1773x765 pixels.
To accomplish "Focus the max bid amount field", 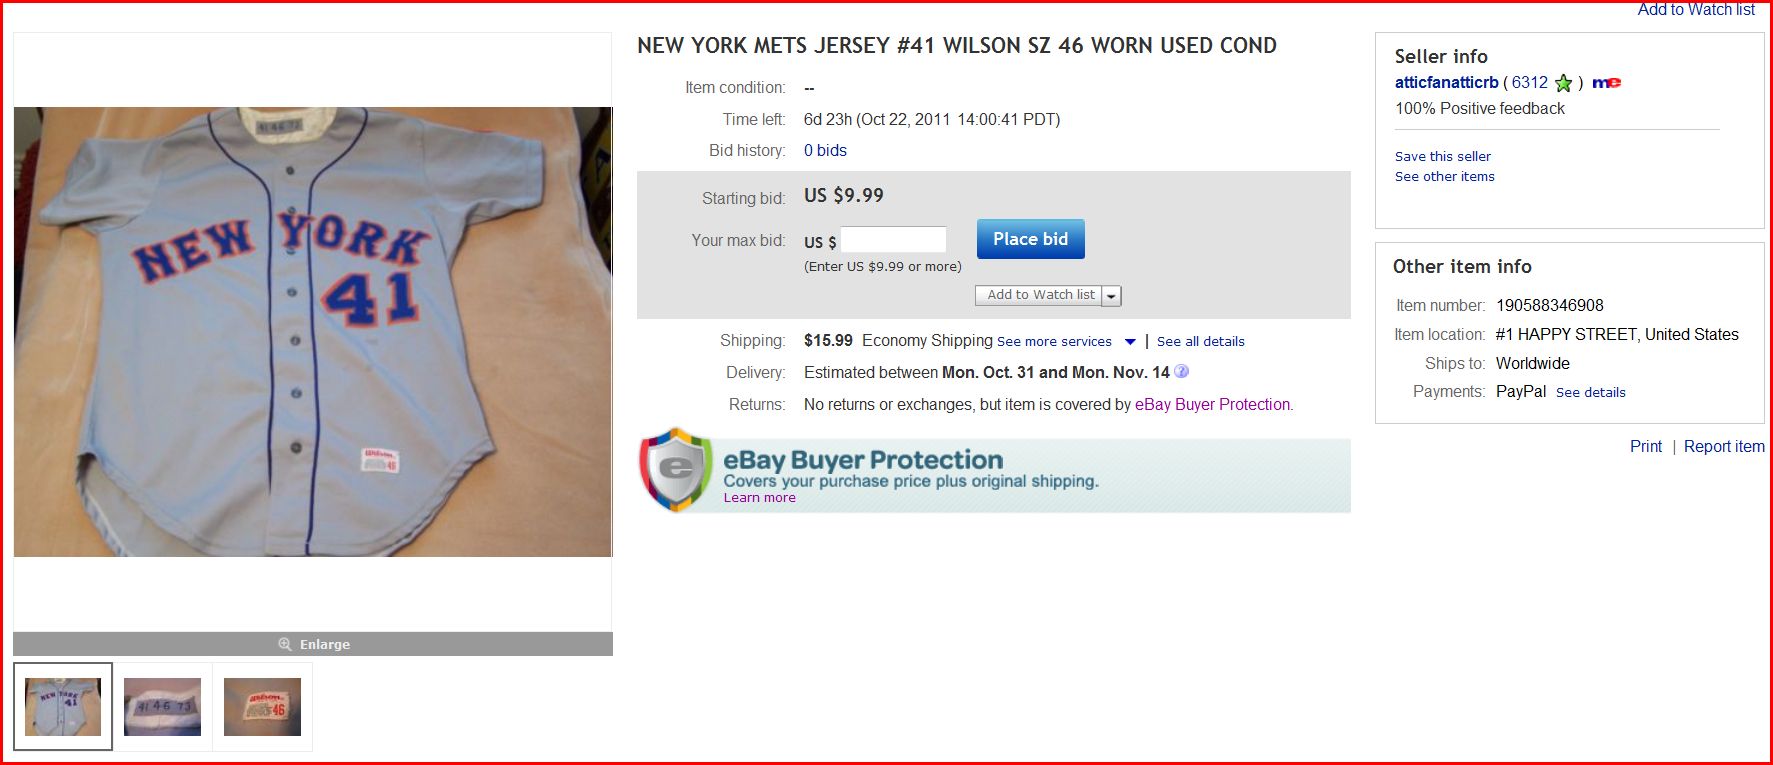I will (893, 240).
